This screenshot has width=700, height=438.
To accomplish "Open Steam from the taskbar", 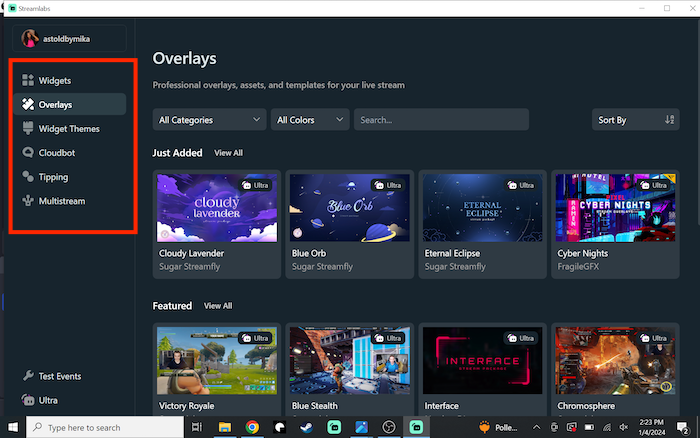I will click(307, 427).
